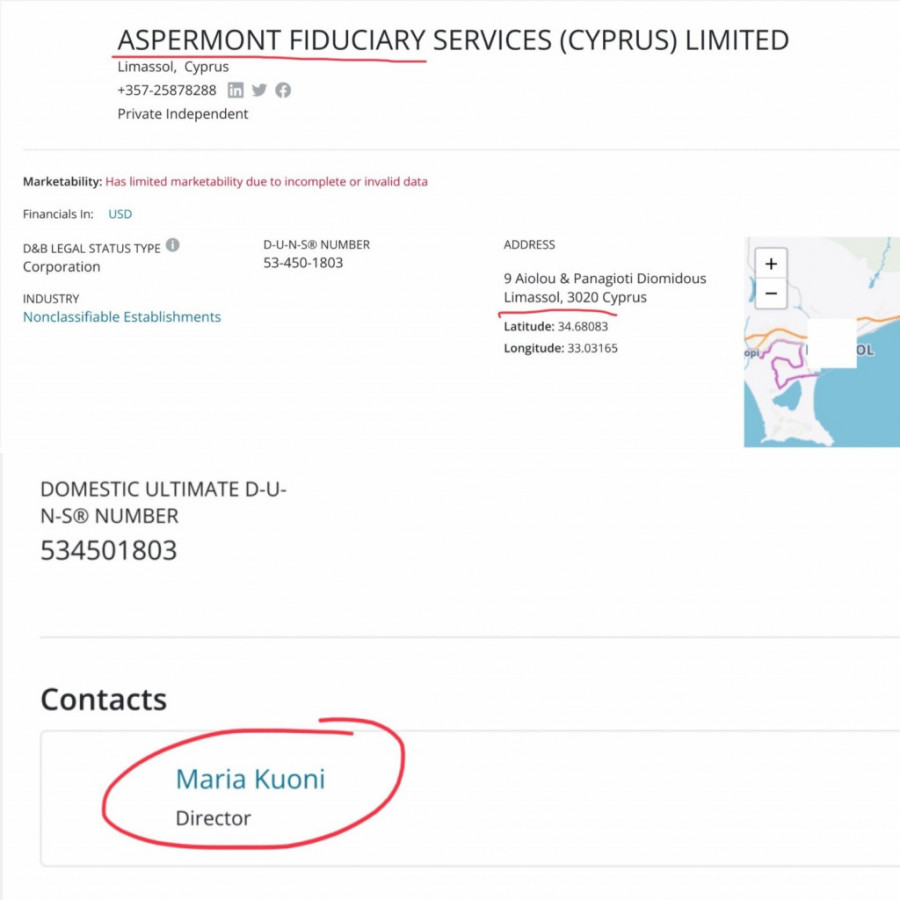Click info icon beside D&B Legal Status Type

coord(173,245)
